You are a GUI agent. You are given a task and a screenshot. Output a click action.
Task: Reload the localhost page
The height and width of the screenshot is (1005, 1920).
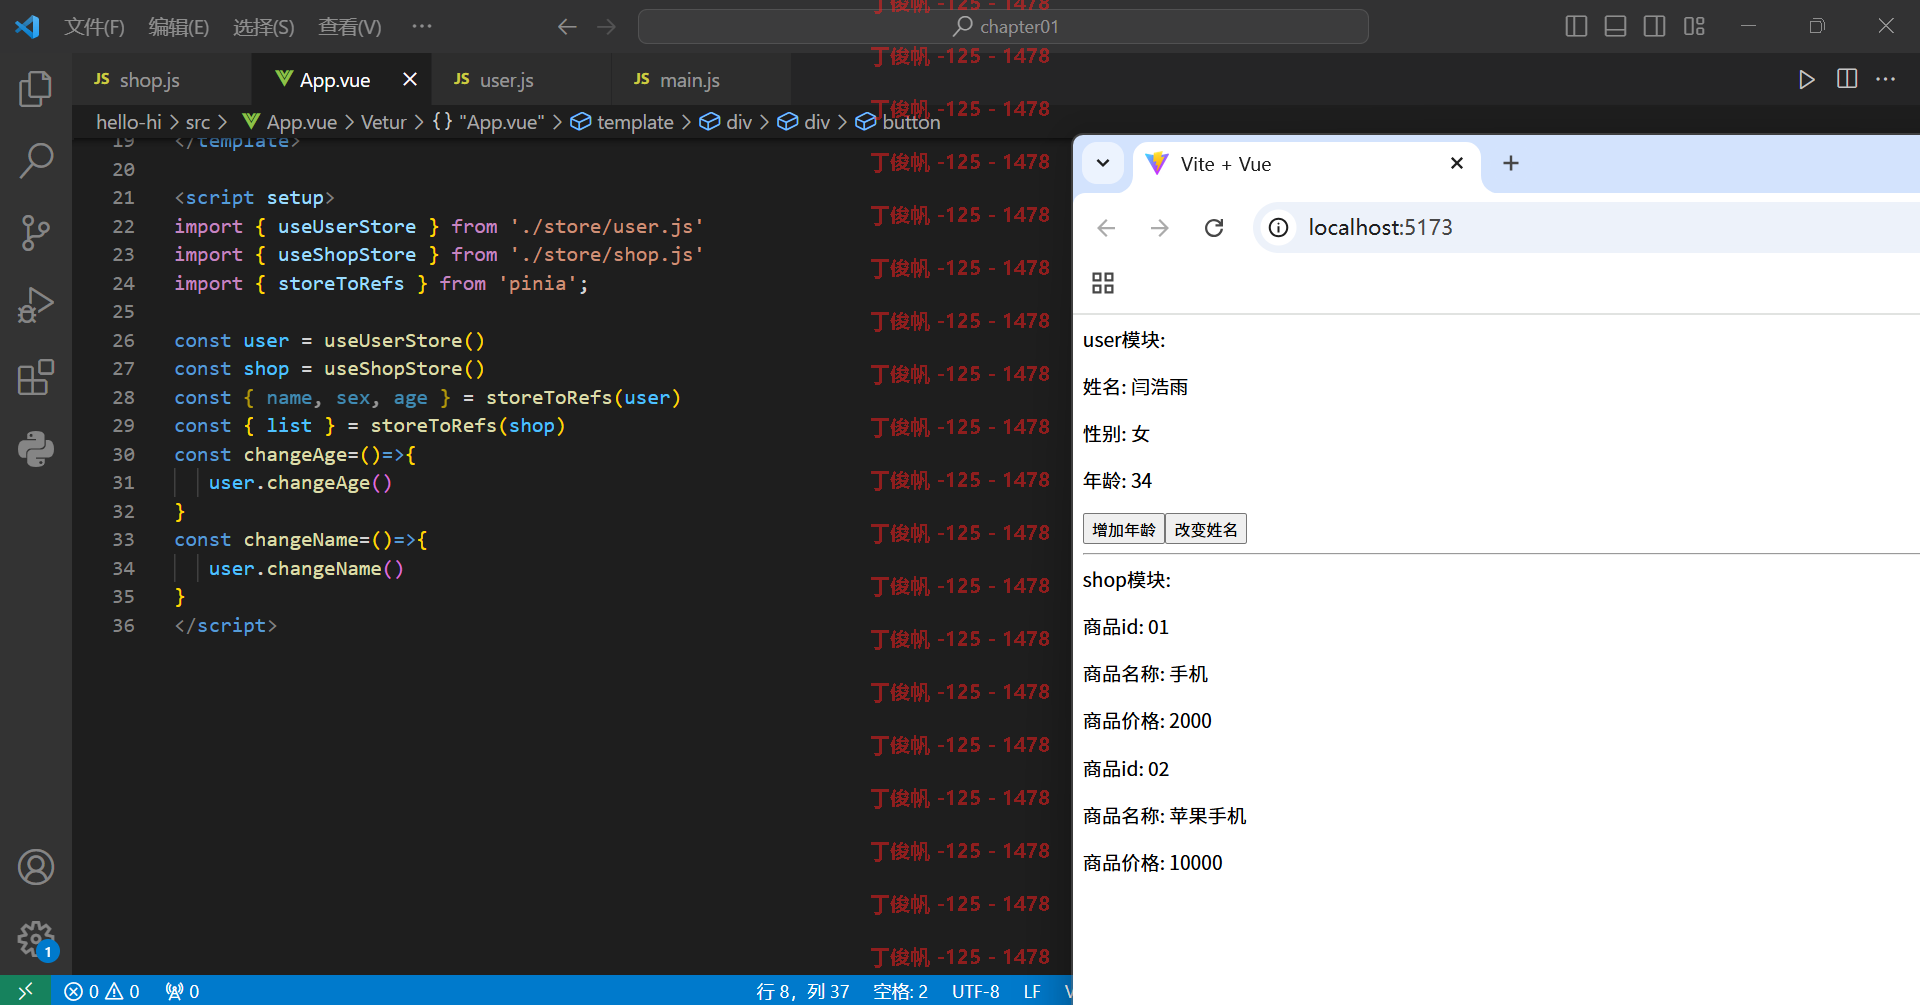(1214, 228)
